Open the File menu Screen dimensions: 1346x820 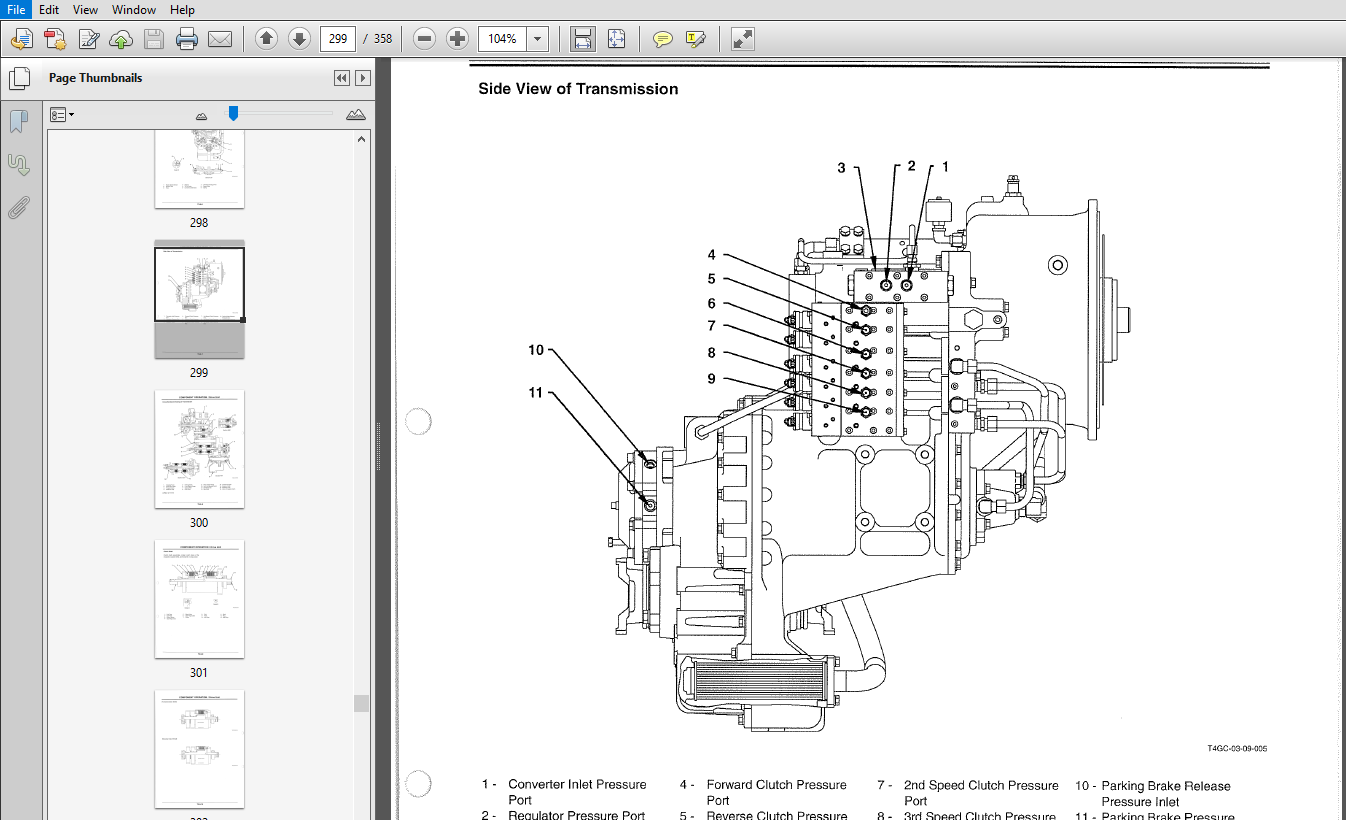[x=16, y=9]
